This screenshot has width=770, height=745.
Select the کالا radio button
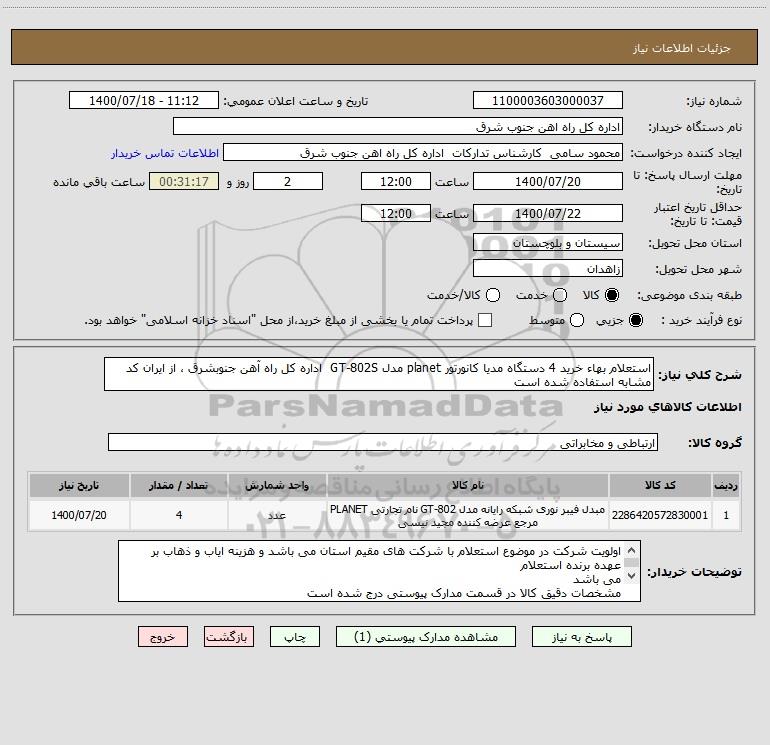click(x=612, y=295)
